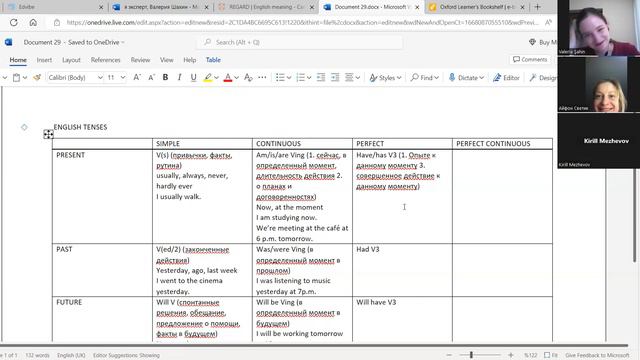This screenshot has height=360, width=640.
Task: Open the View ribbon tab
Action: pyautogui.click(x=167, y=60)
